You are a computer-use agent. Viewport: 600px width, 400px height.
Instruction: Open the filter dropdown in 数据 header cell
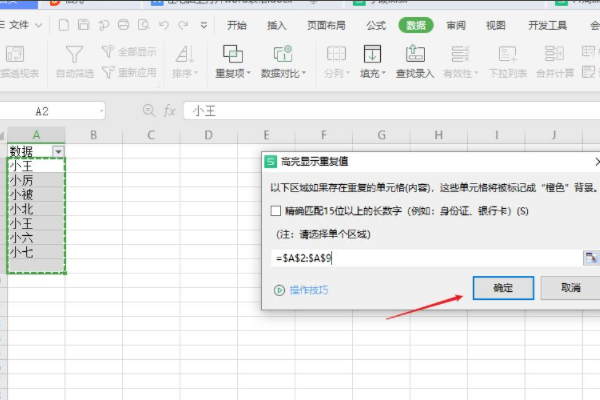point(58,152)
